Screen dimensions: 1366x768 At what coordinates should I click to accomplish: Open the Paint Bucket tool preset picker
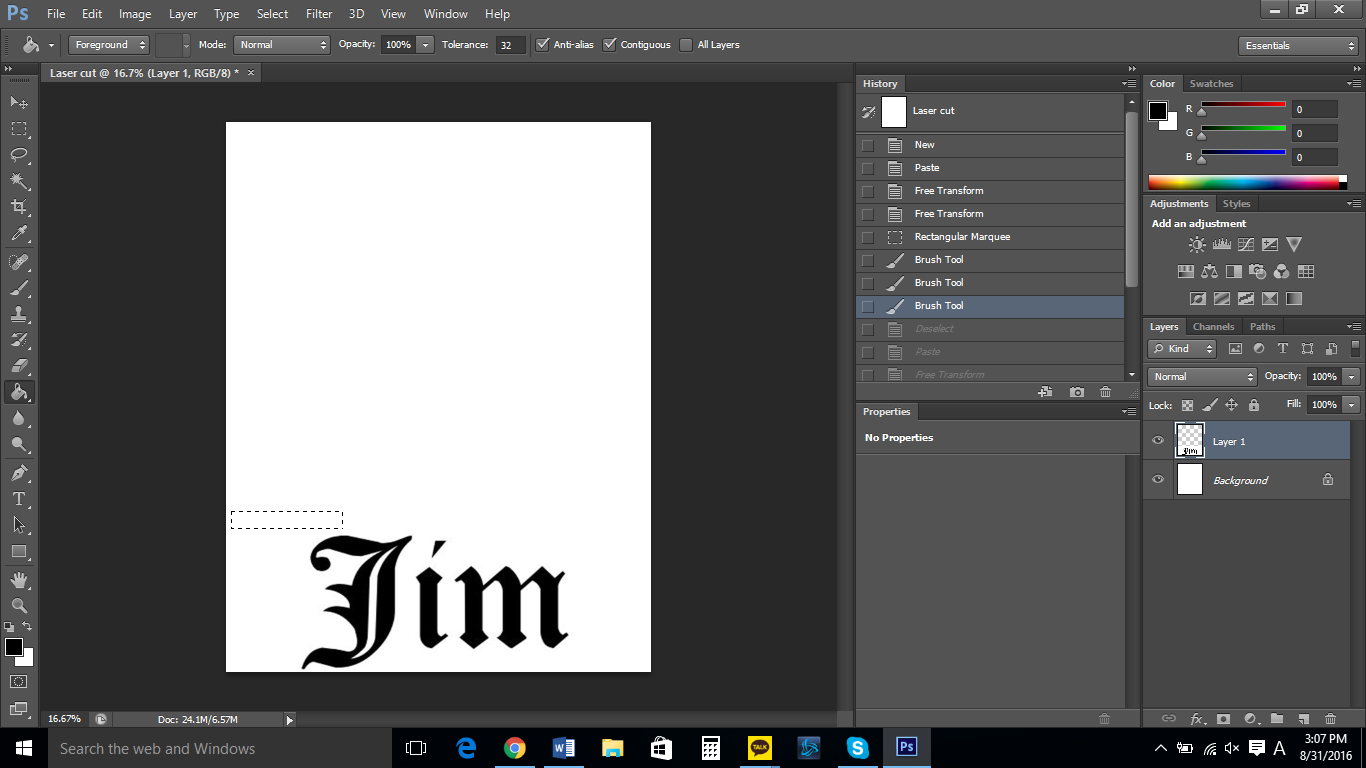[37, 45]
